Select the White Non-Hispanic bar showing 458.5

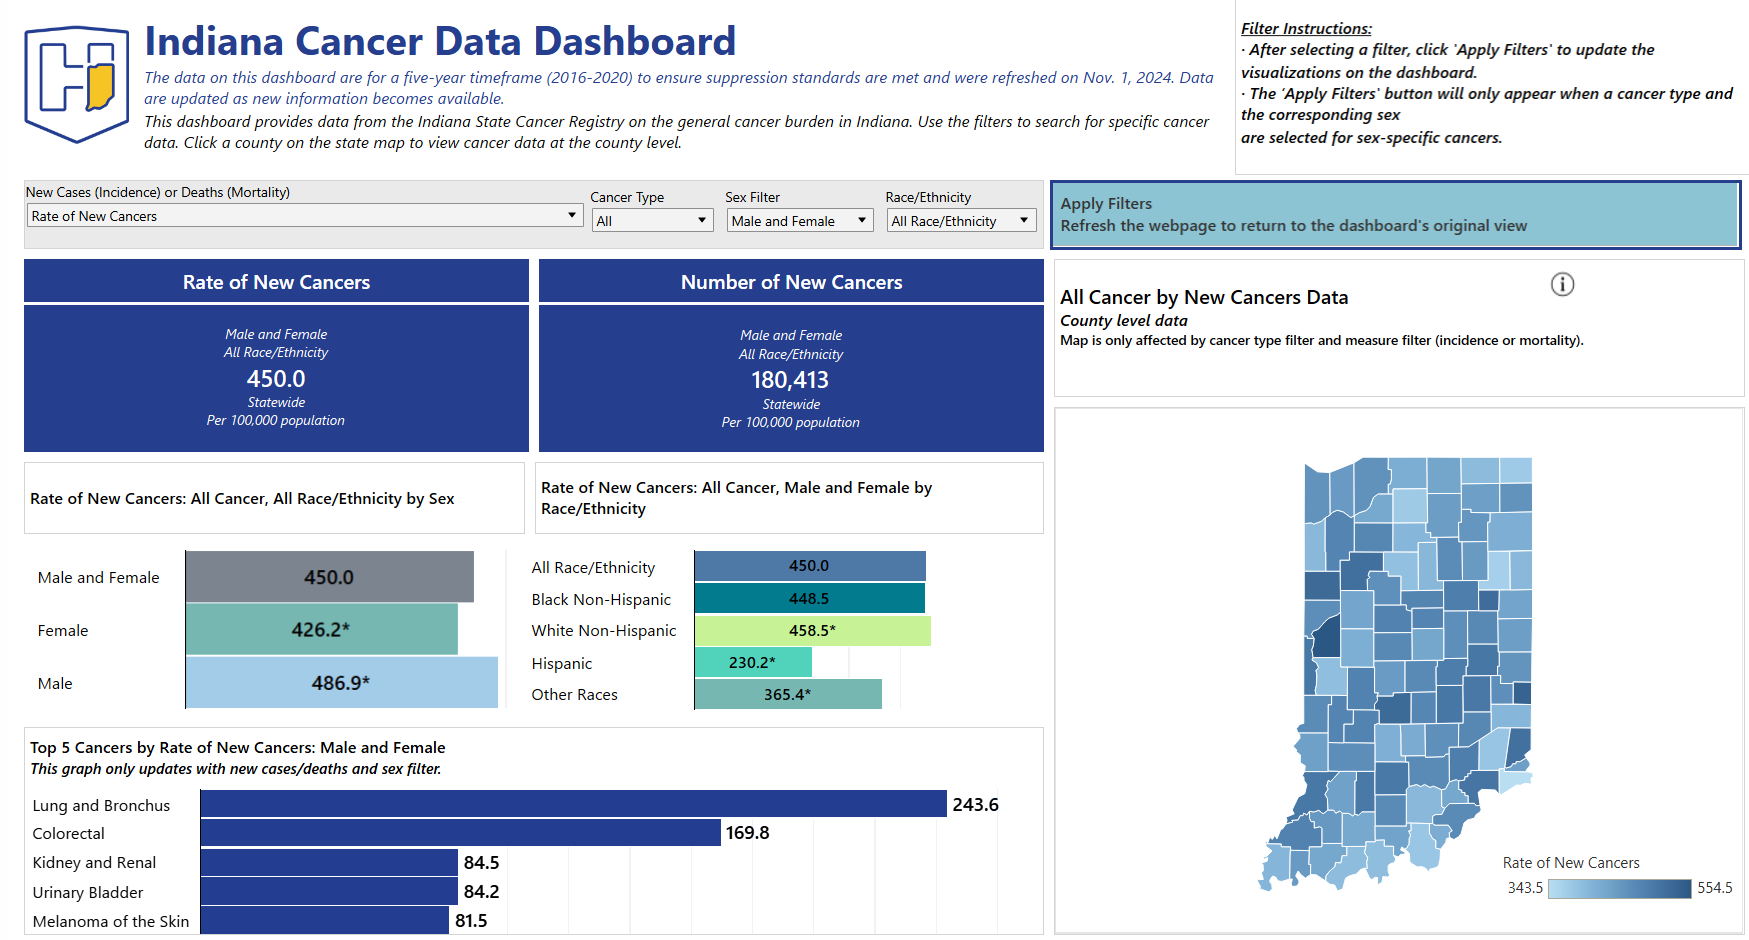click(x=812, y=630)
